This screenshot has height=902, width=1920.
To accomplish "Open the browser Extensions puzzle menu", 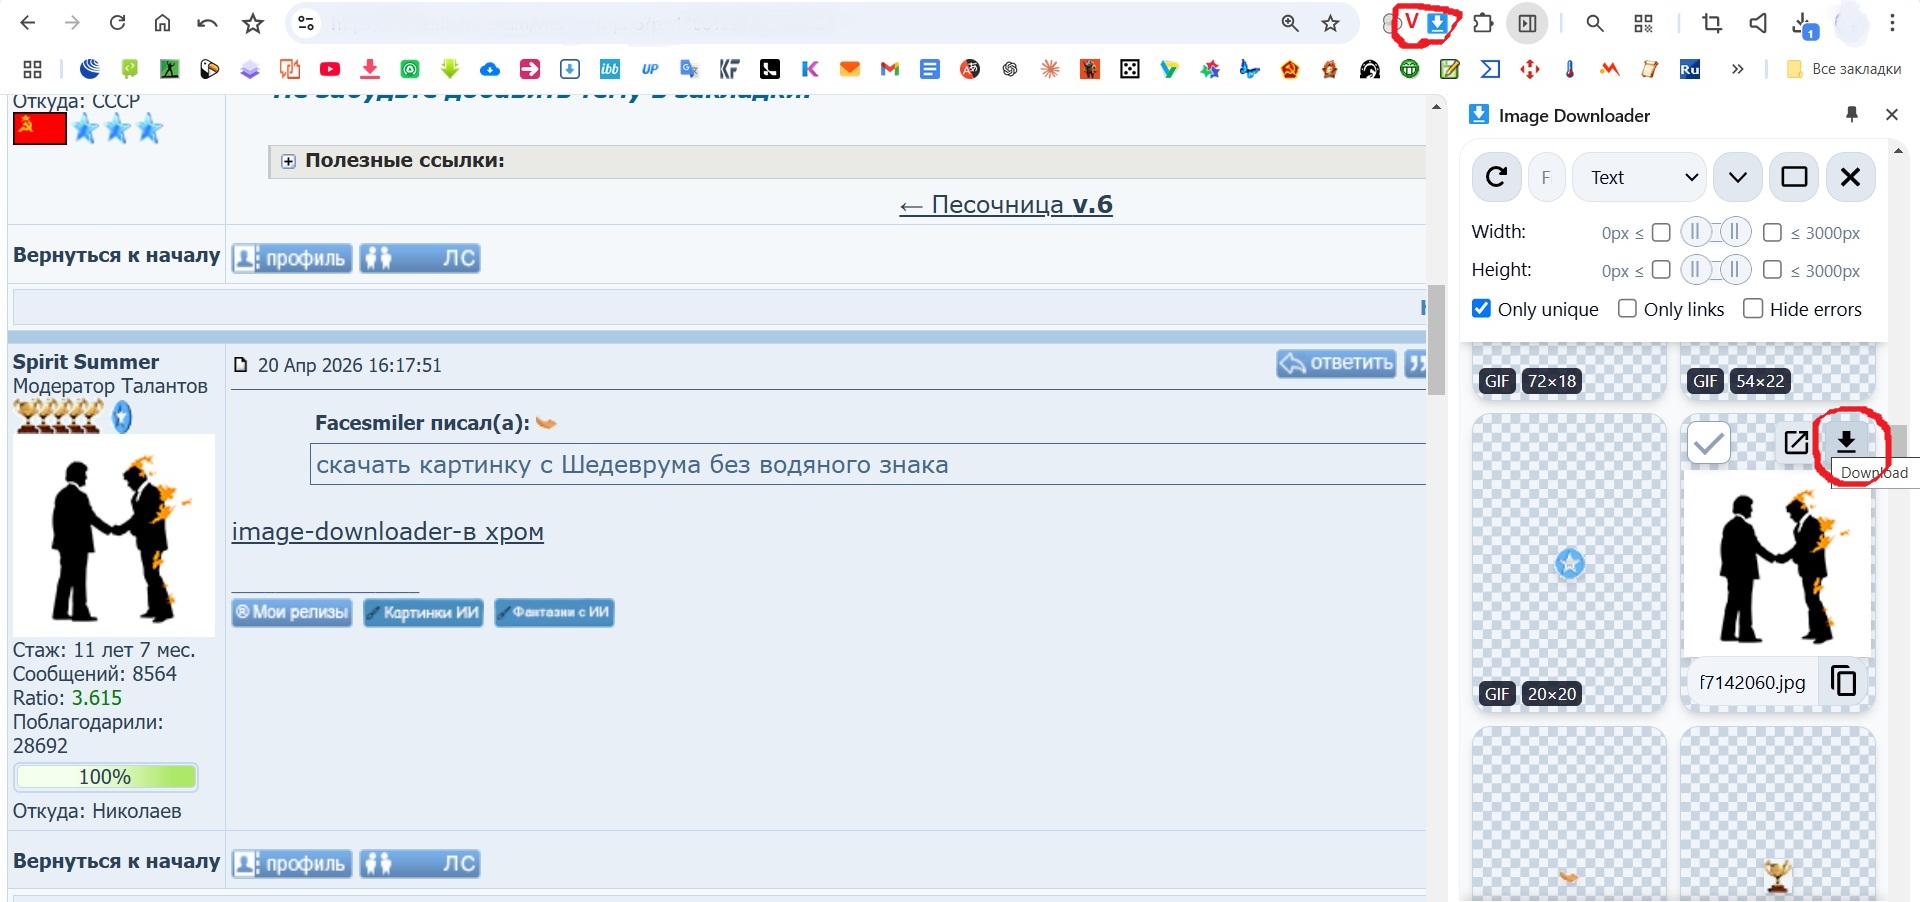I will click(x=1483, y=23).
